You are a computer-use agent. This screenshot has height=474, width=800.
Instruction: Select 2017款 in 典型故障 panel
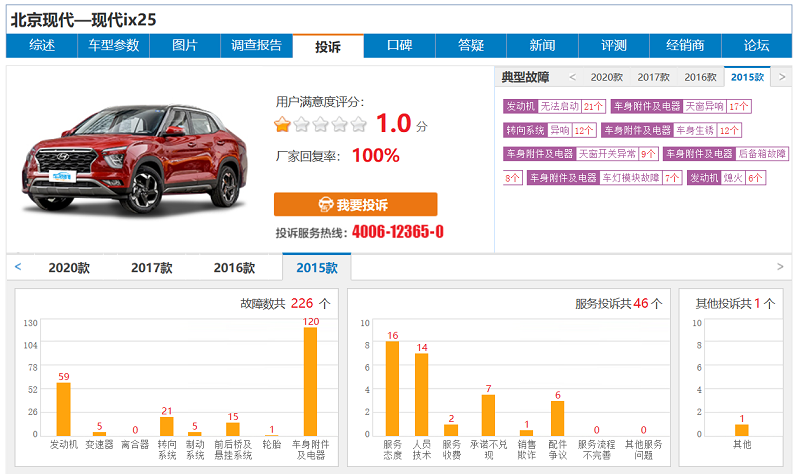pos(654,77)
